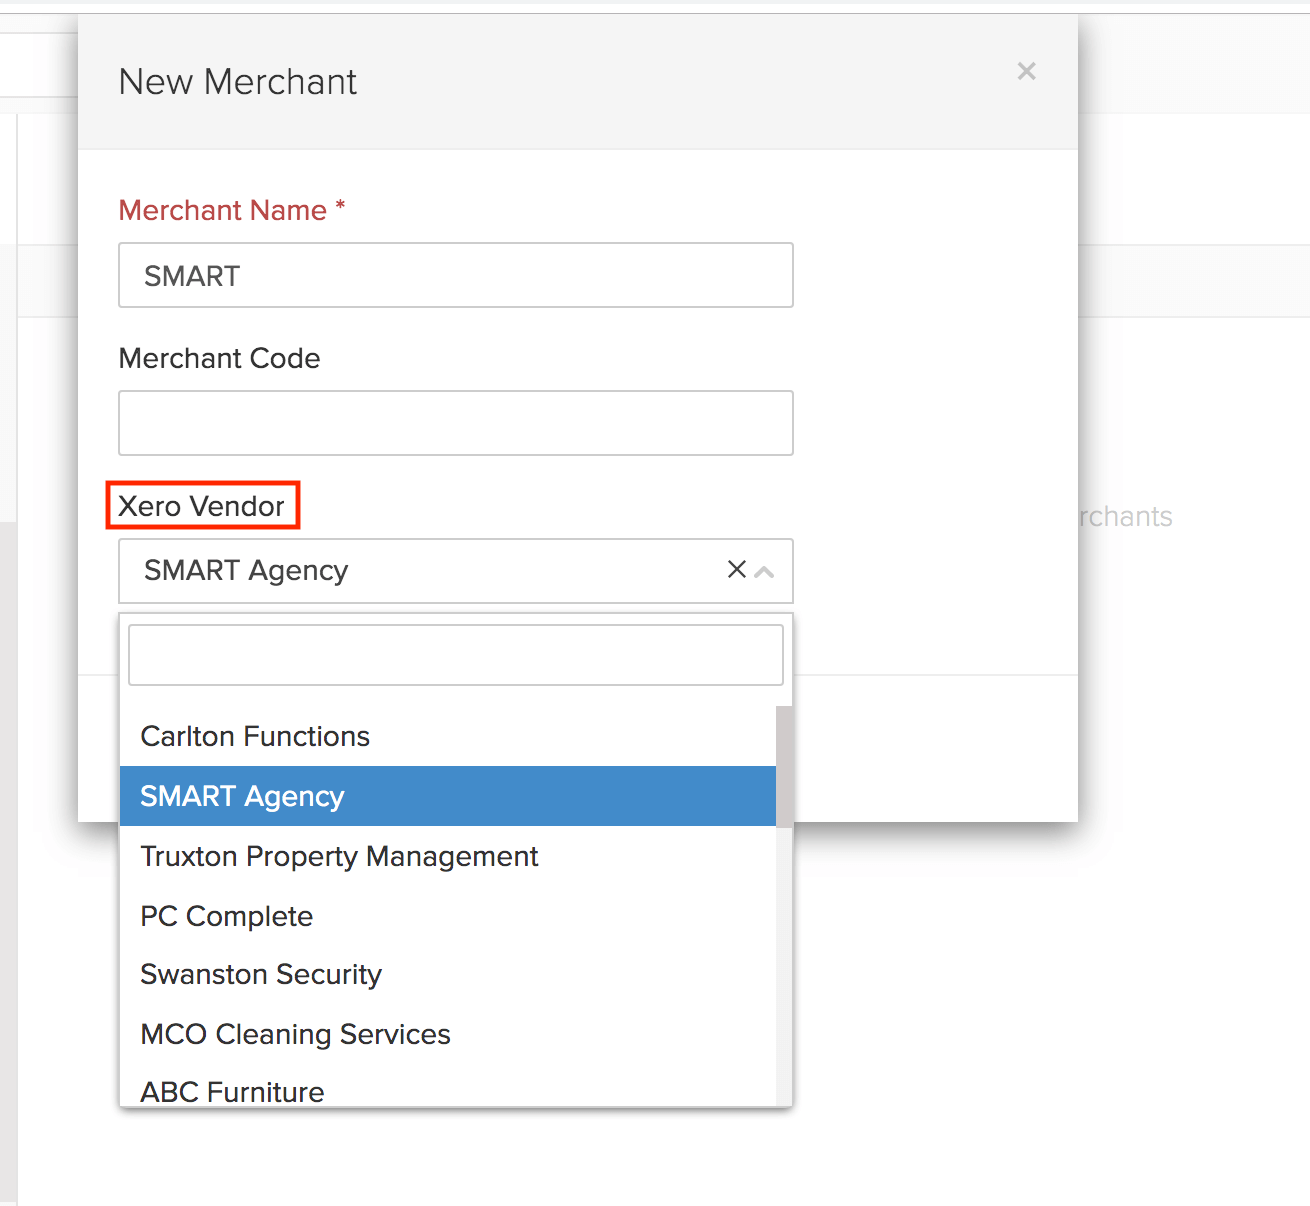Click the vendor list scrollbar thumb
Screen dimensions: 1310x1206
pyautogui.click(x=784, y=766)
